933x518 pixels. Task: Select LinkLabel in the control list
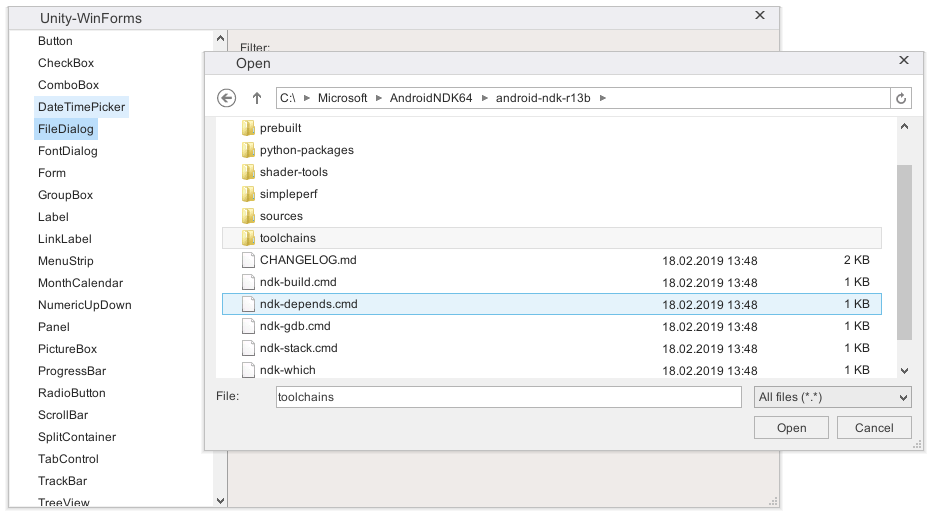click(65, 239)
